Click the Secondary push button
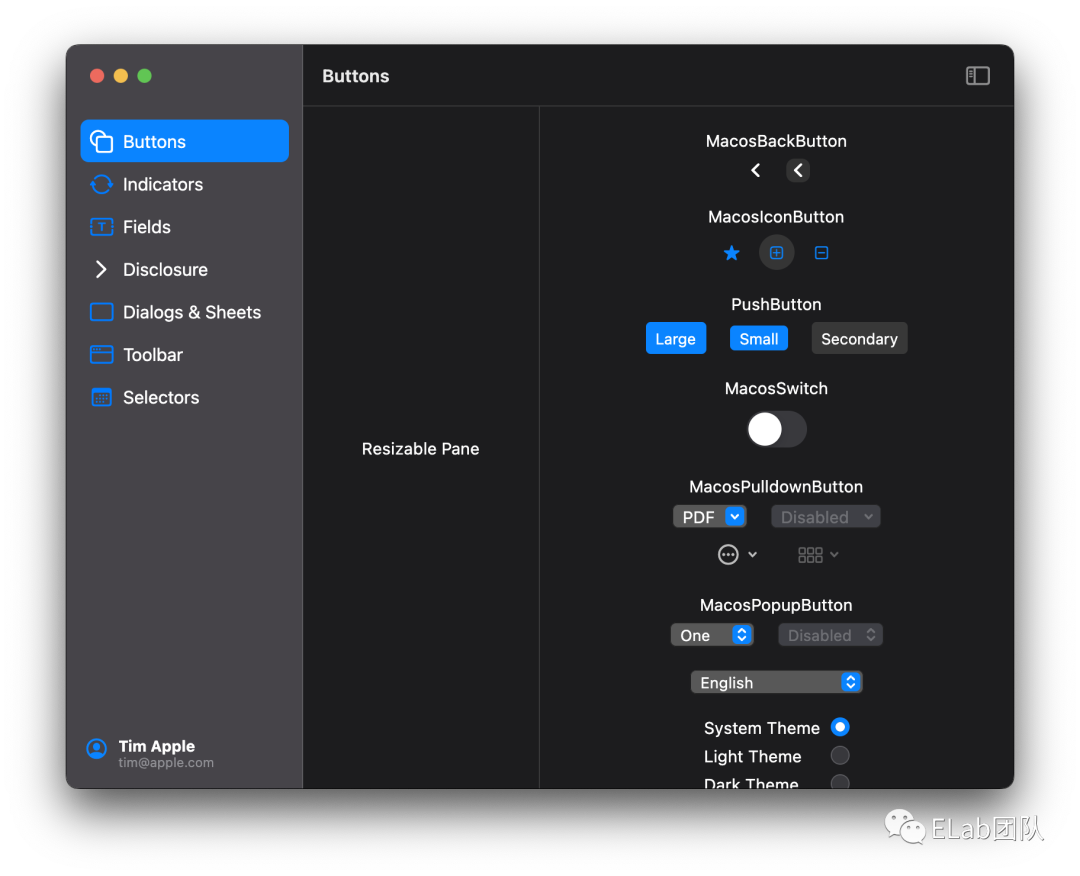Image resolution: width=1080 pixels, height=876 pixels. 859,338
